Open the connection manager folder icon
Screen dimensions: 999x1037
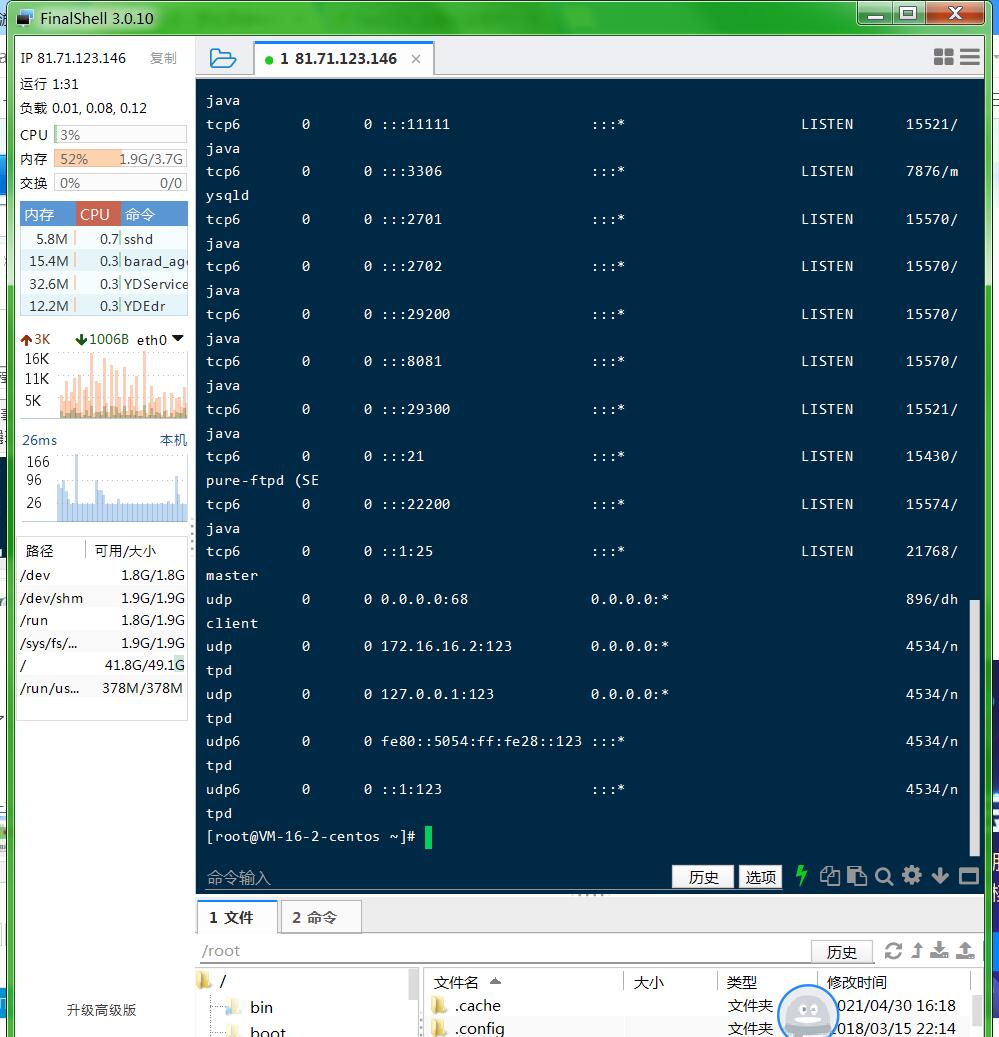coord(223,58)
